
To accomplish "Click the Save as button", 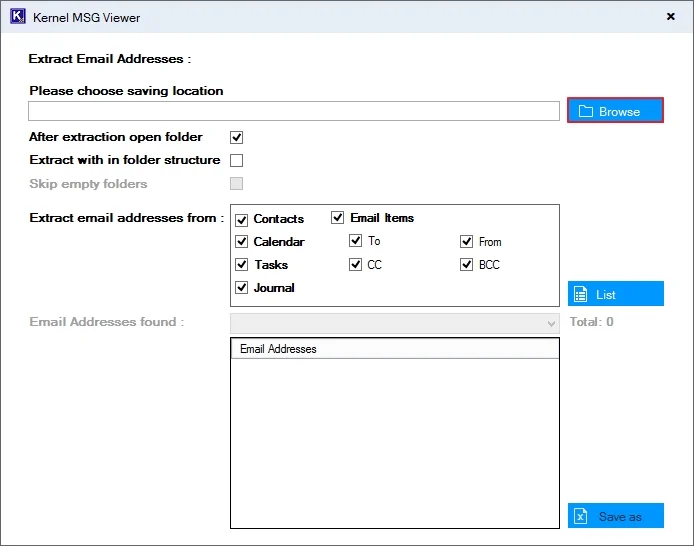I will (616, 516).
